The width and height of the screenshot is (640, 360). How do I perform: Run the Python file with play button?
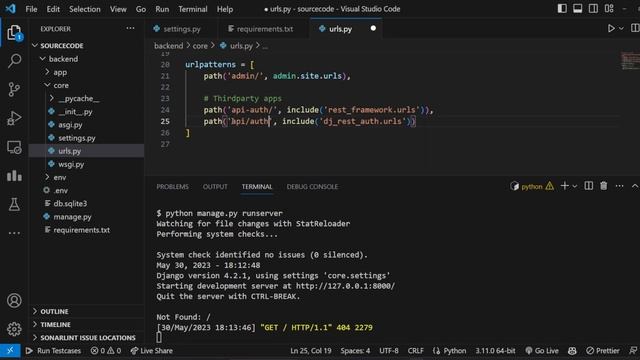611,29
